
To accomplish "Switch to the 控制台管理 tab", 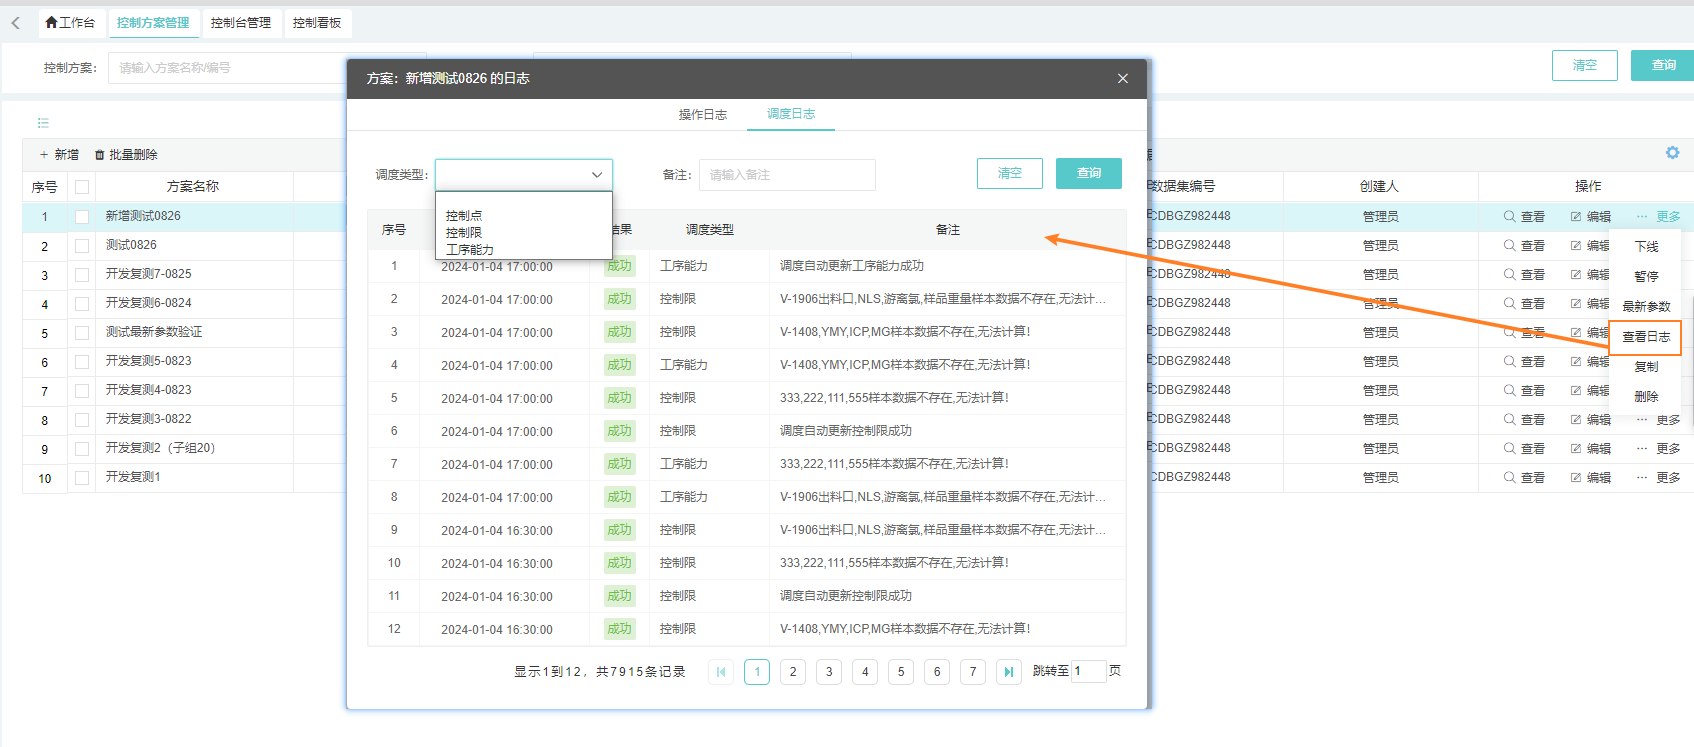I will pos(241,22).
